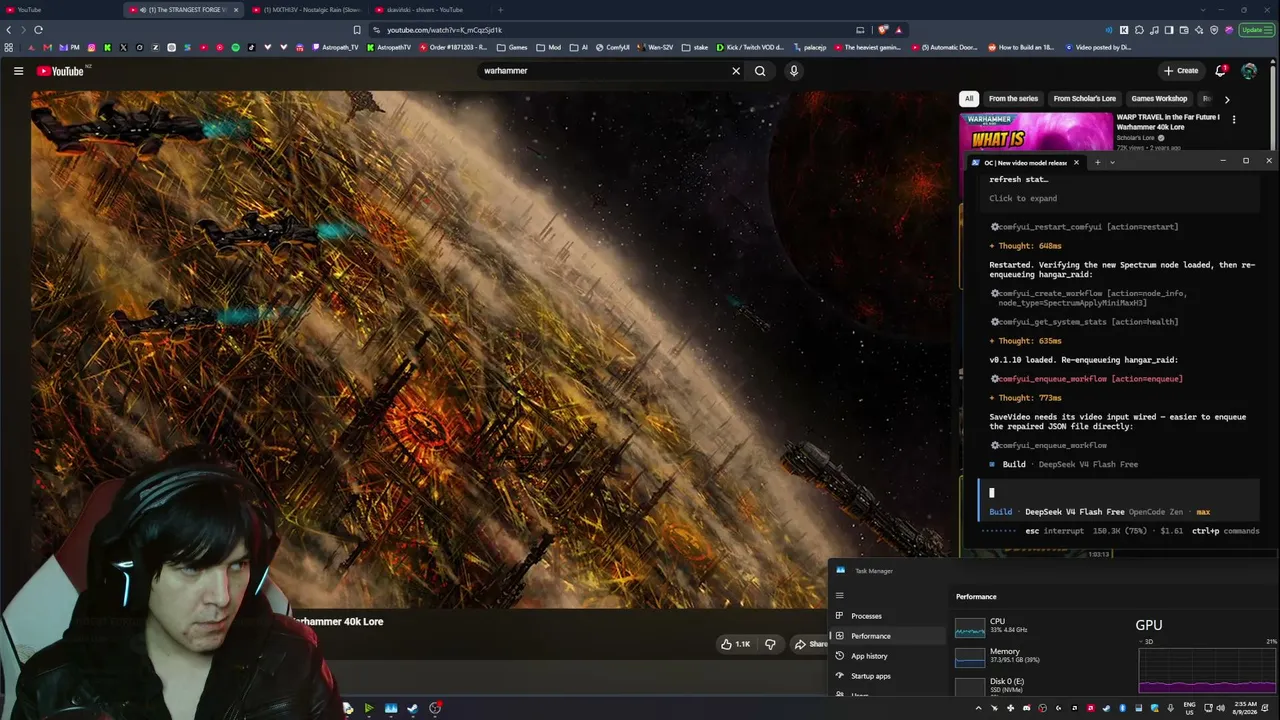Filter by 'From Scholar's Lore' chip
The height and width of the screenshot is (720, 1280).
tap(1084, 99)
